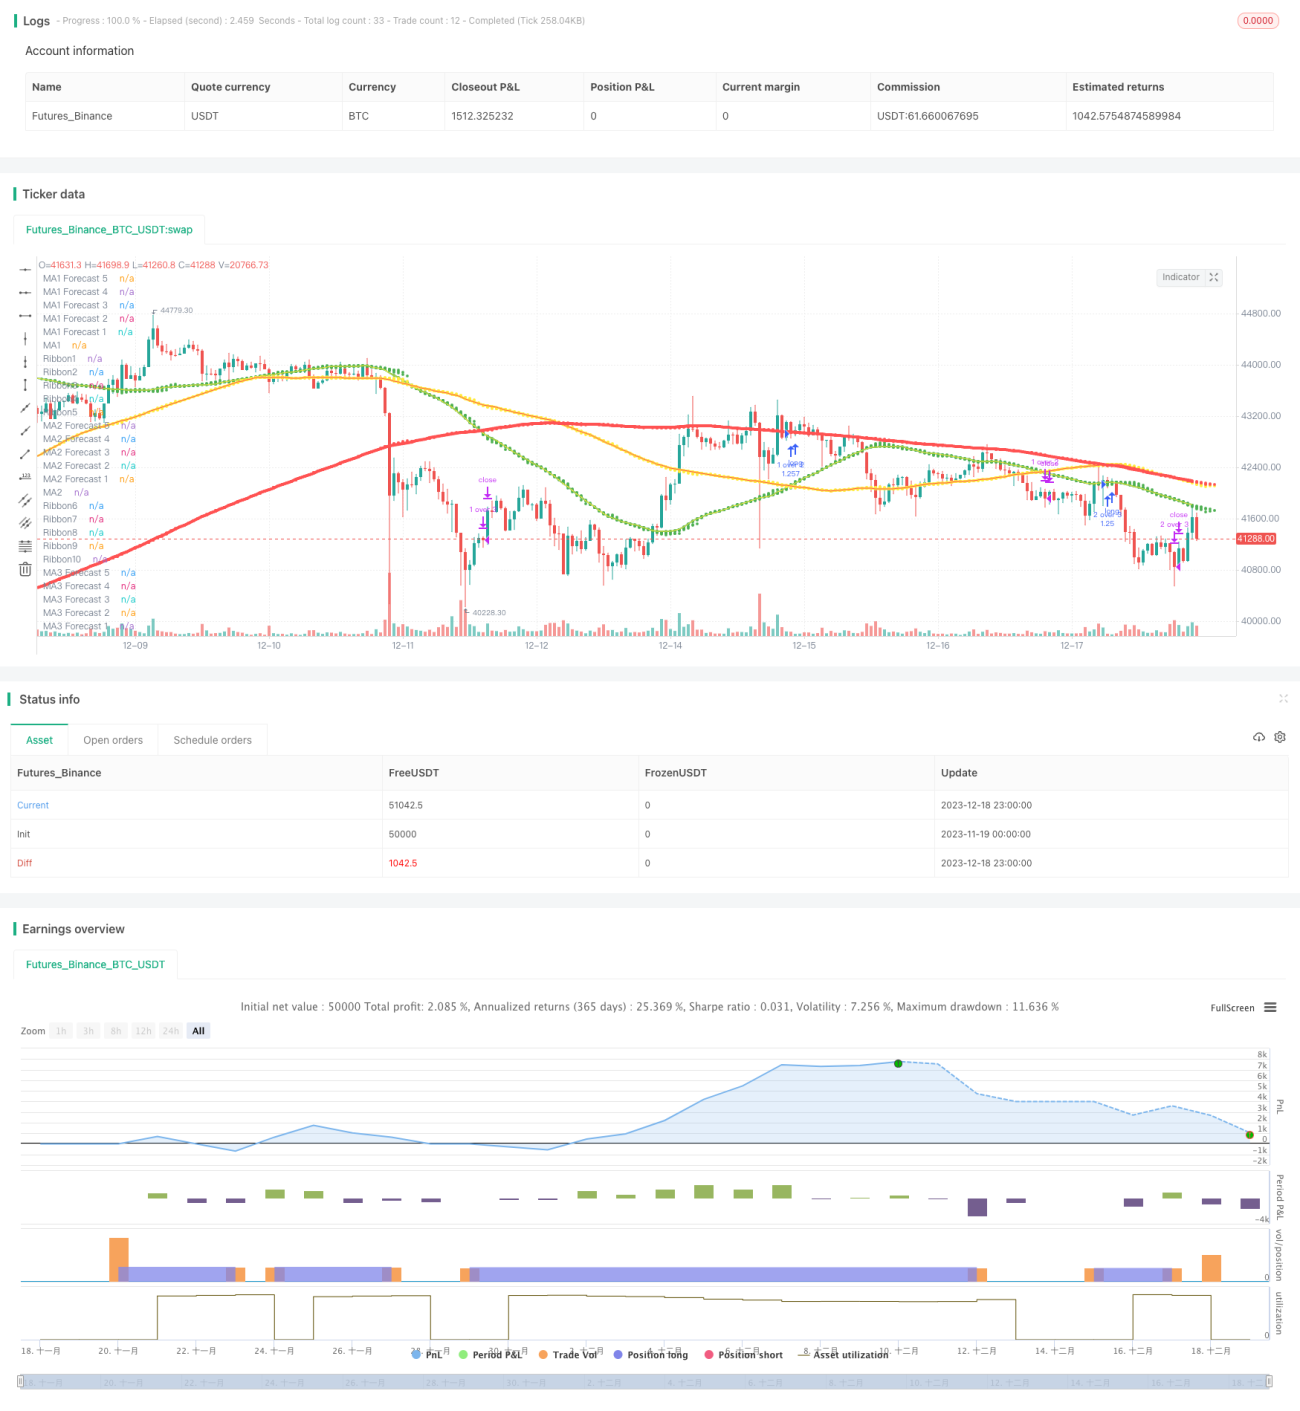Select the horizontal straight line drawing tool
The image size is (1300, 1411).
(25, 269)
